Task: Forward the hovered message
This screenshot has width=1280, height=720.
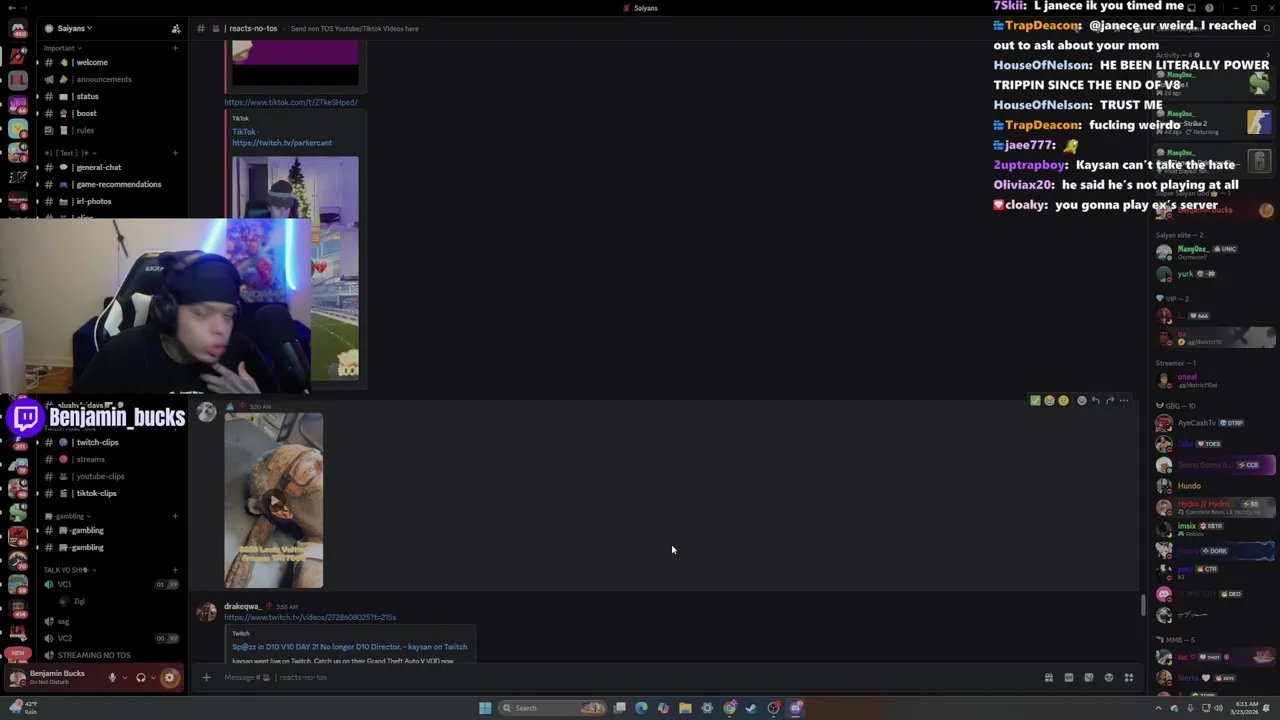Action: click(x=1109, y=401)
